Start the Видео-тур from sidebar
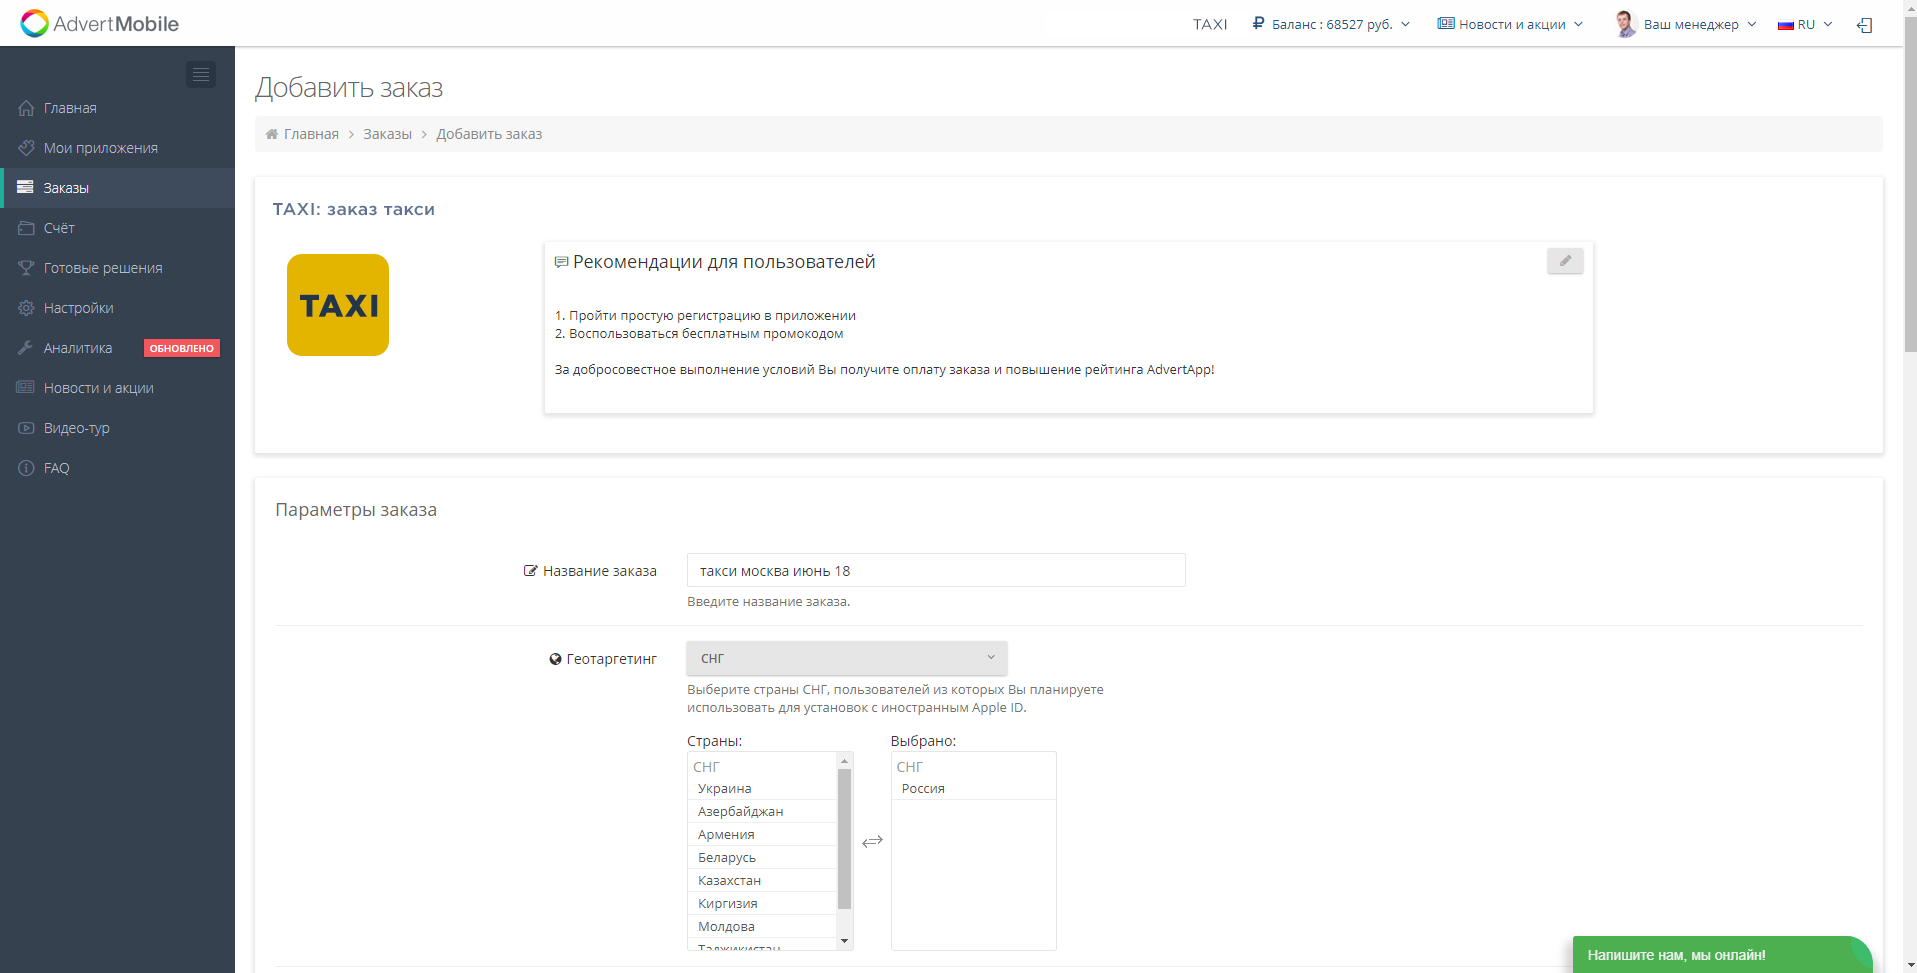Screen dimensions: 1917x973 (x=77, y=428)
